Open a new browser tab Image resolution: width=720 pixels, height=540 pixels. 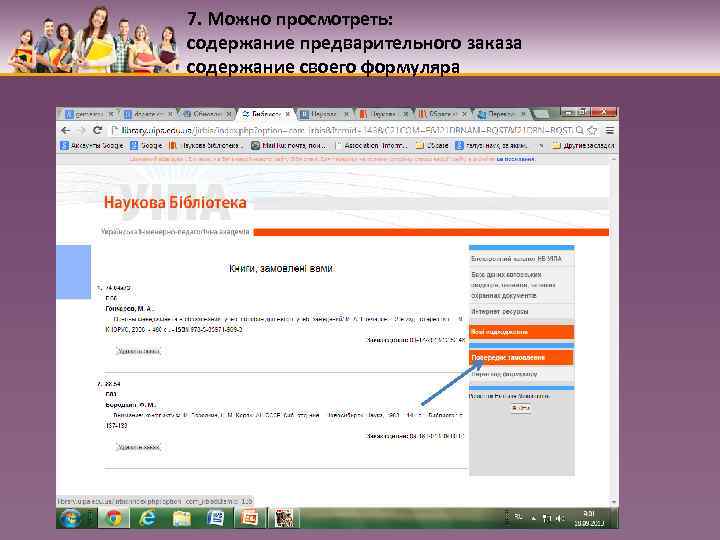[540, 113]
